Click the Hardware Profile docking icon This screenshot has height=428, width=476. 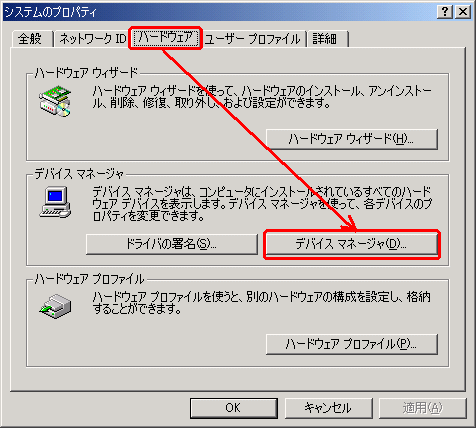[55, 306]
